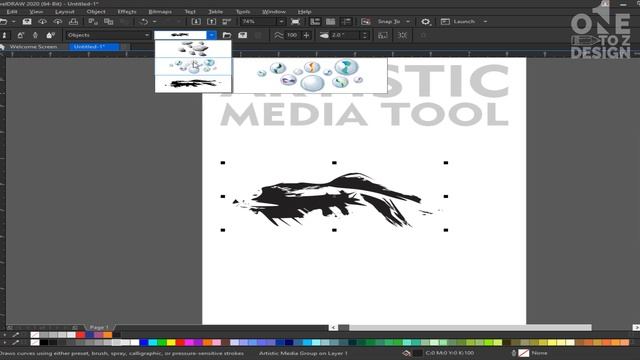
Task: Click the Print icon in toolbar
Action: pos(73,21)
